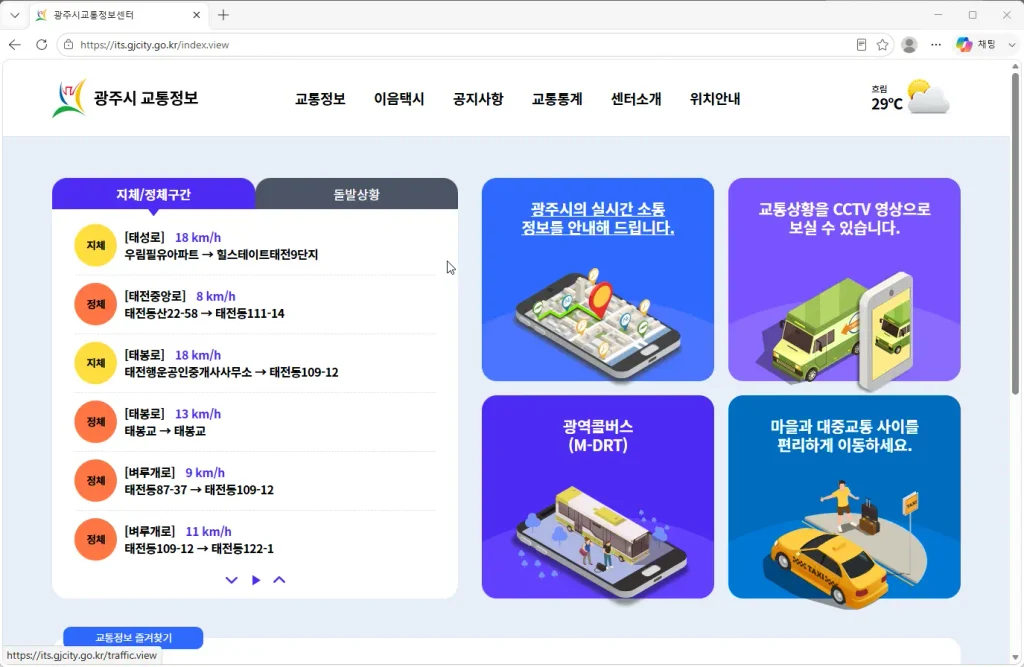1024x667 pixels.
Task: Click 교통정보 즐겨찾기 button
Action: click(x=133, y=637)
